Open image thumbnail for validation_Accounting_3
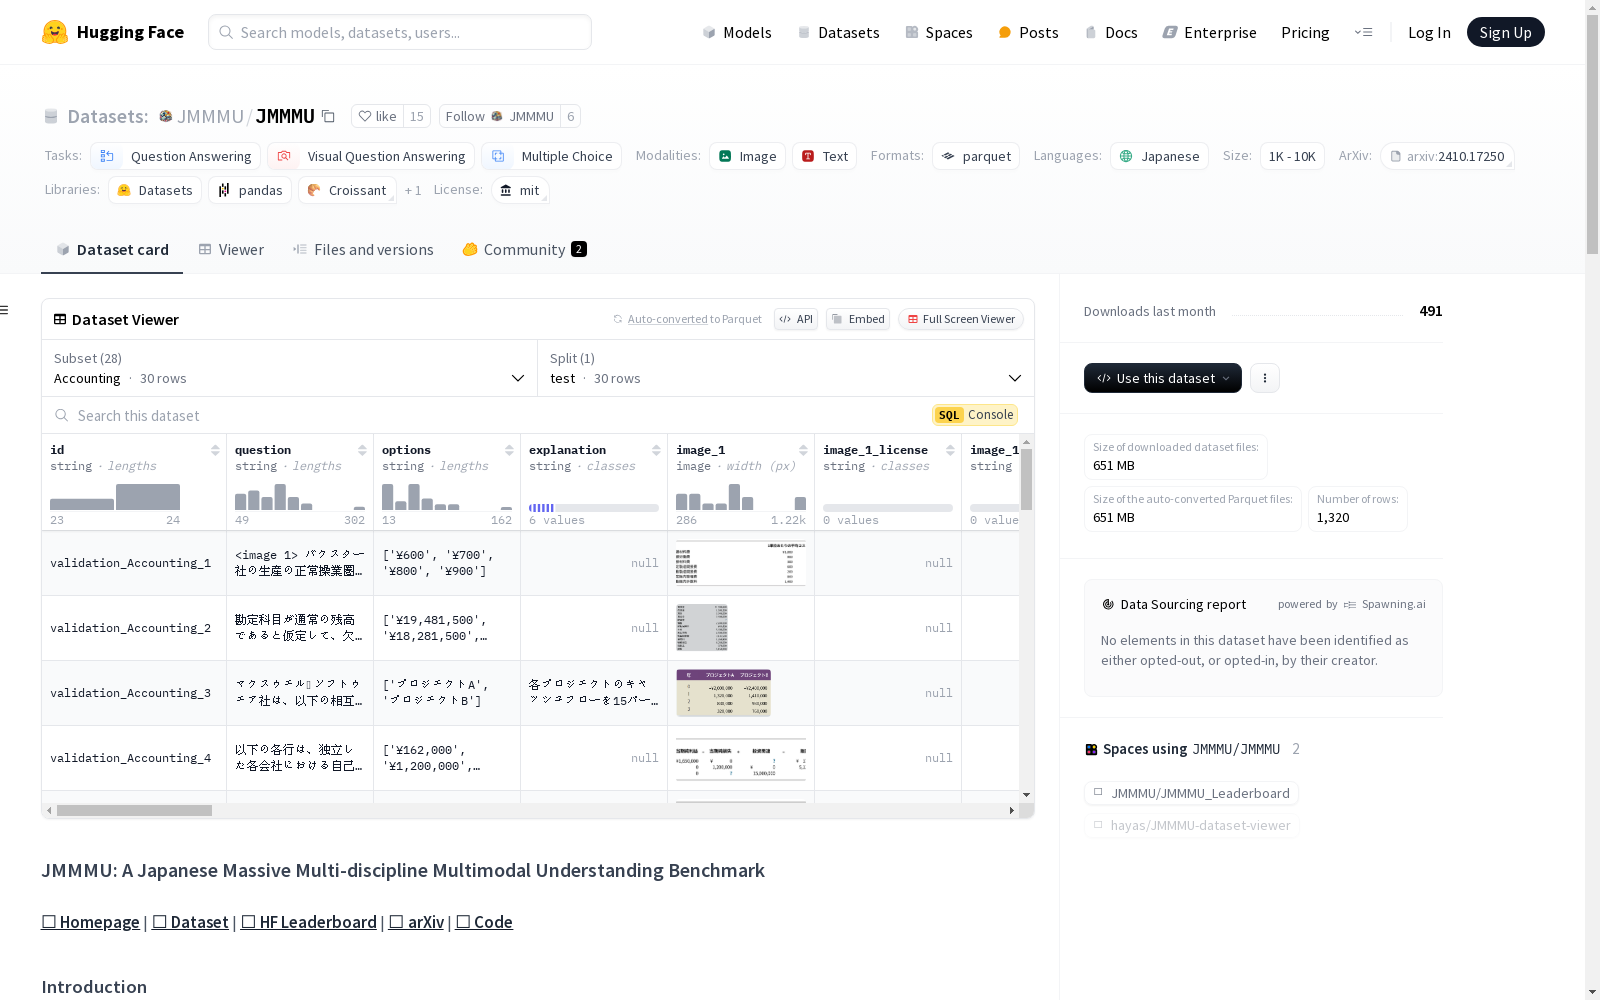Screen dimensions: 1600x1000 [x=723, y=693]
